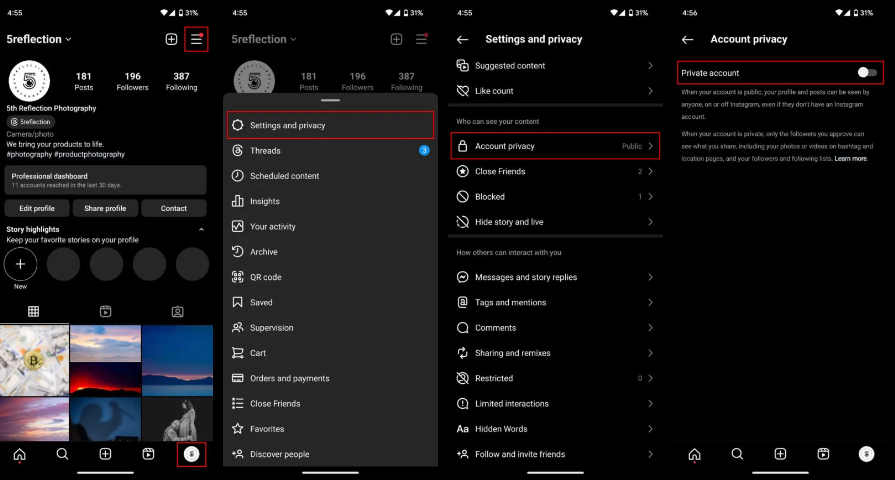
Task: Tap the Follow and invite friends icon
Action: (x=463, y=454)
